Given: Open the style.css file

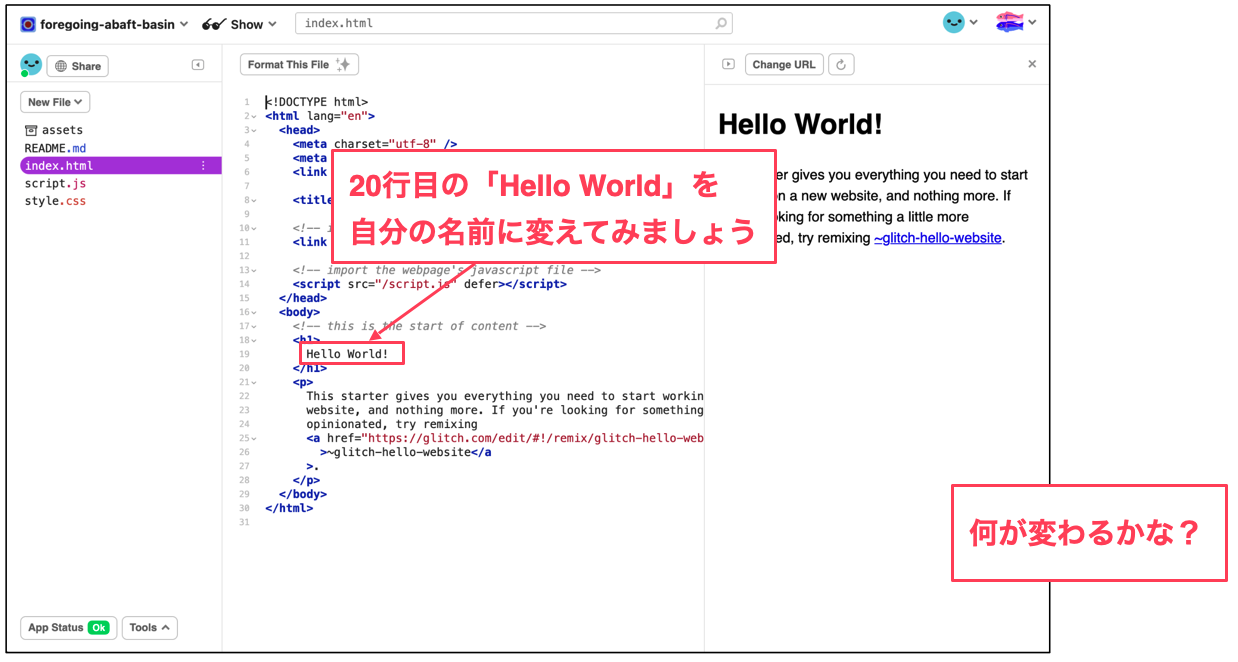Looking at the screenshot, I should click(x=55, y=201).
